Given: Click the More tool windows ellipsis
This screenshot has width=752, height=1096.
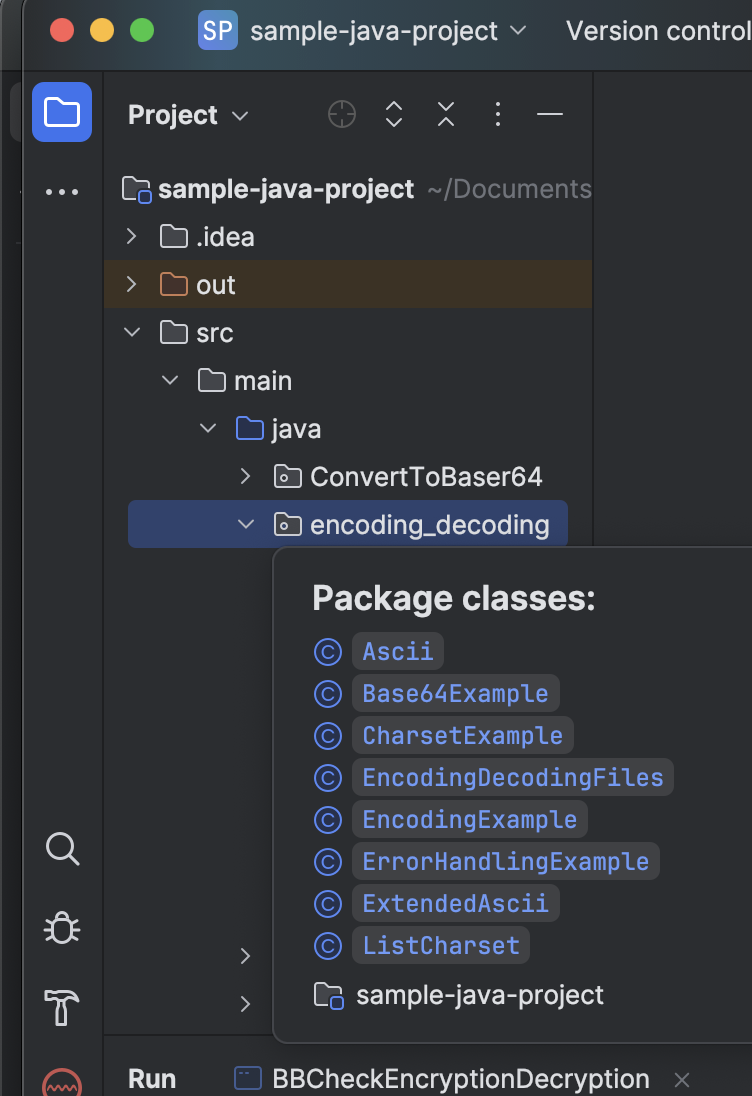Looking at the screenshot, I should point(62,192).
